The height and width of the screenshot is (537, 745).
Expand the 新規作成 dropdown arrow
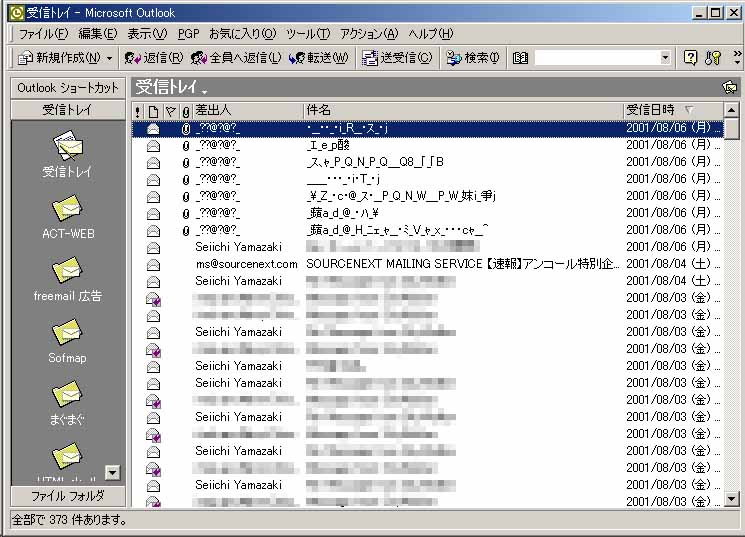pyautogui.click(x=109, y=58)
